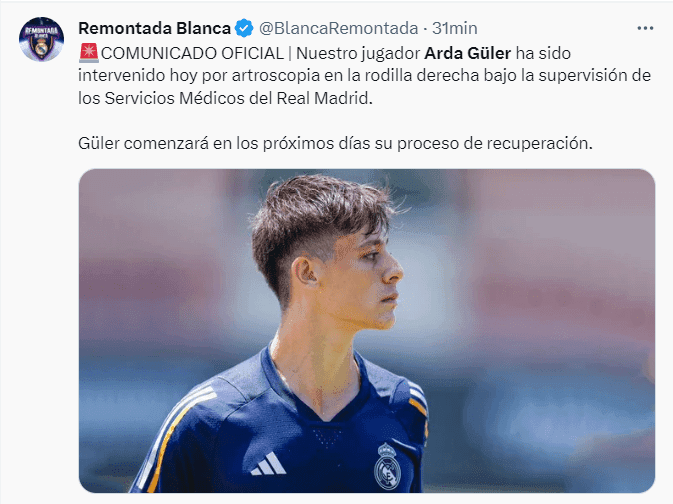Click the Adidas logo on the shirt
Viewport: 673px width, 504px height.
point(269,464)
